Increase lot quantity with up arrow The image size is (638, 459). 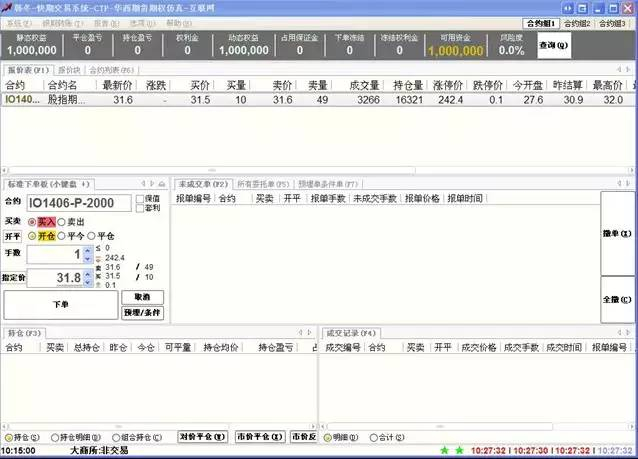[88, 251]
